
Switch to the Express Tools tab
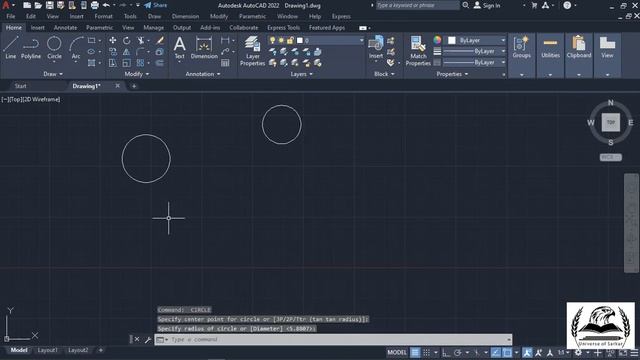pos(283,28)
